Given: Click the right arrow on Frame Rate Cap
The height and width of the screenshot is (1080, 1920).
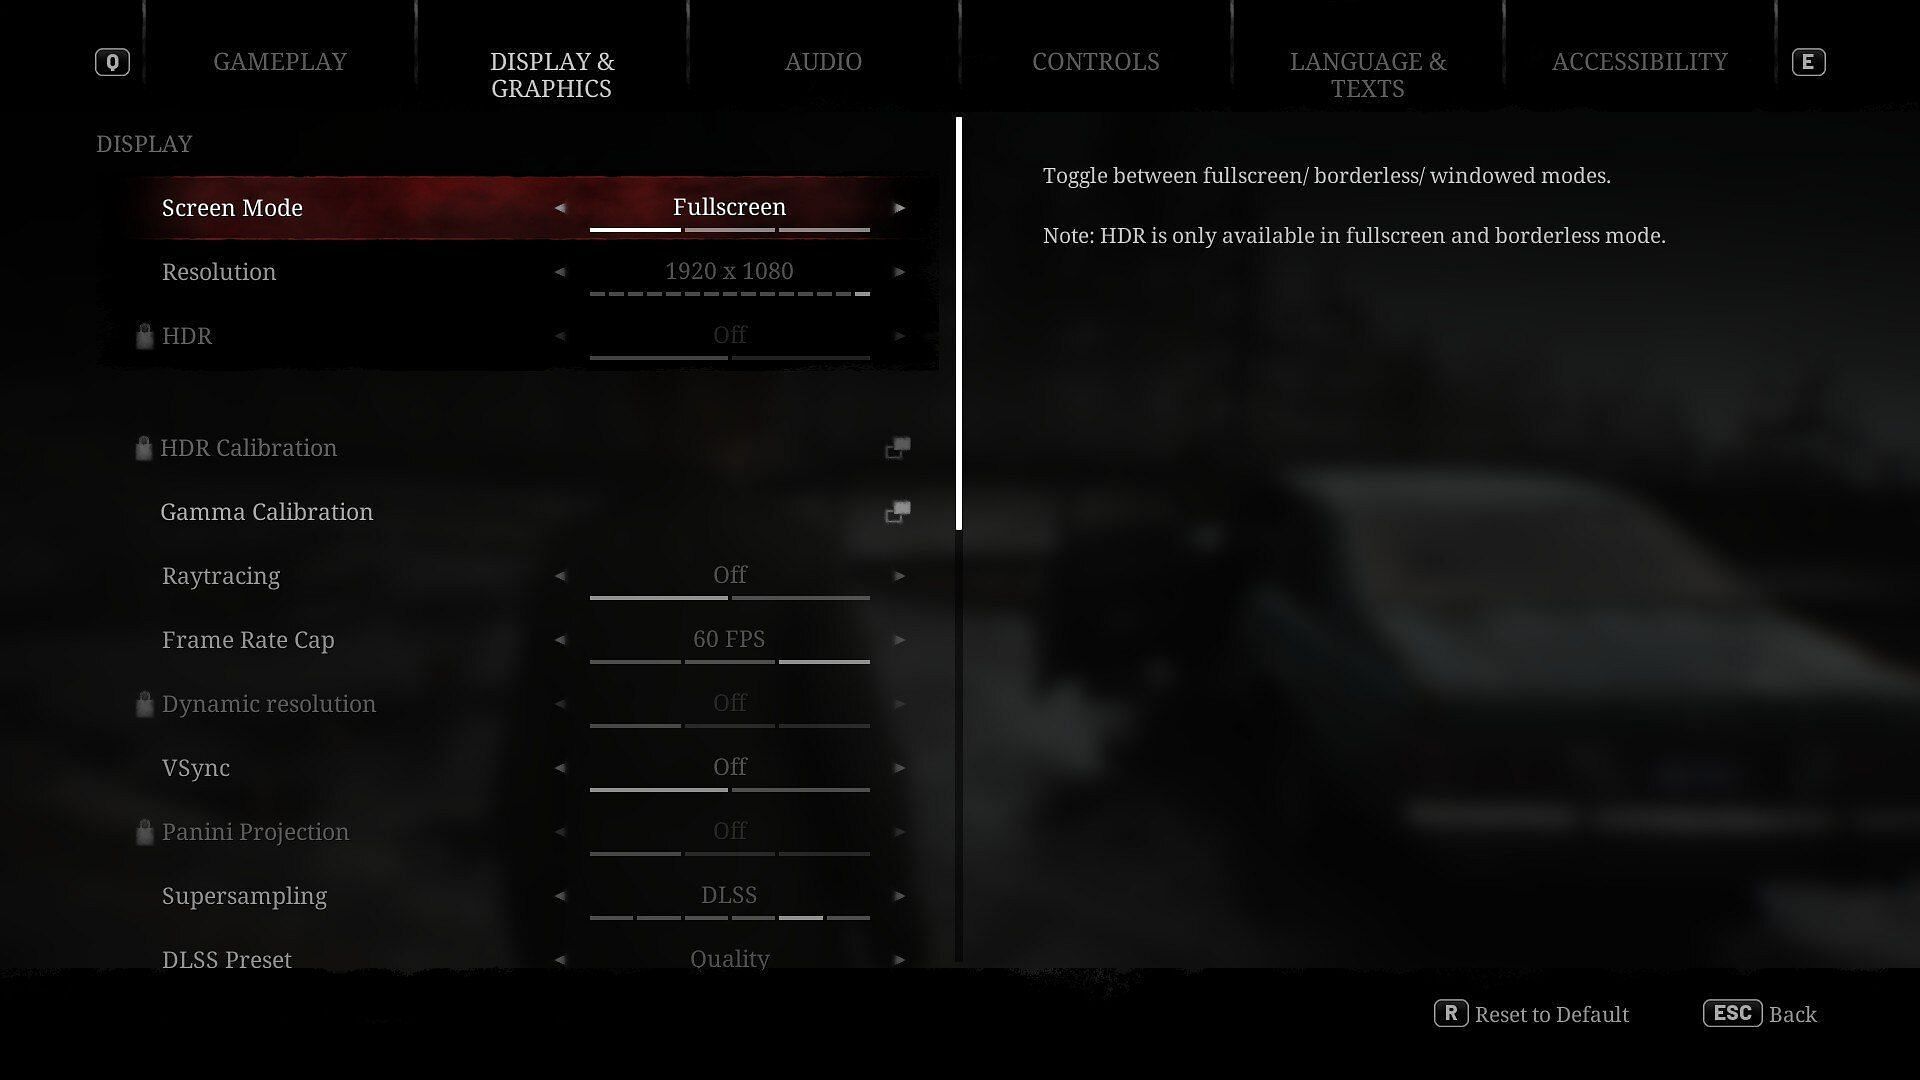Looking at the screenshot, I should click(899, 640).
